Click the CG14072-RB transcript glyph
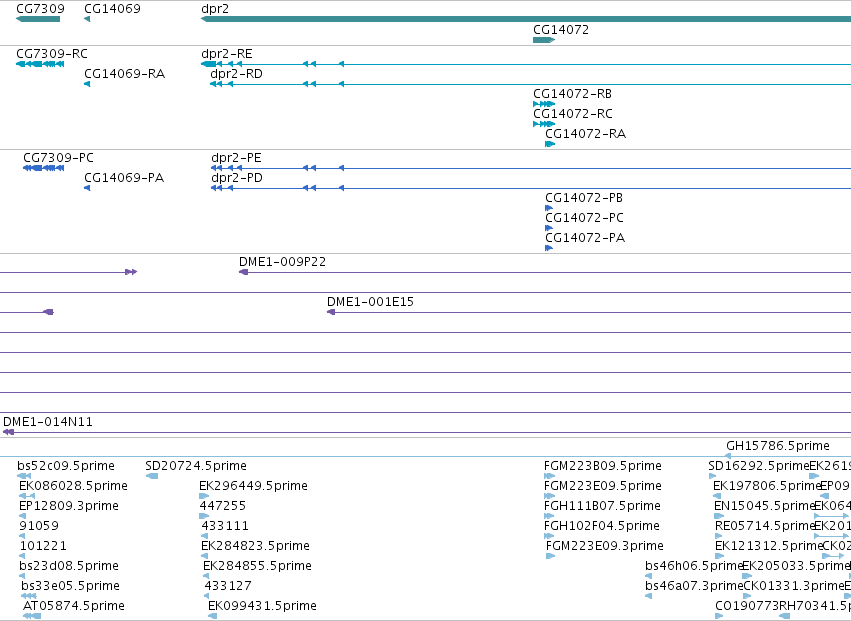Image resolution: width=851 pixels, height=621 pixels. (x=544, y=104)
